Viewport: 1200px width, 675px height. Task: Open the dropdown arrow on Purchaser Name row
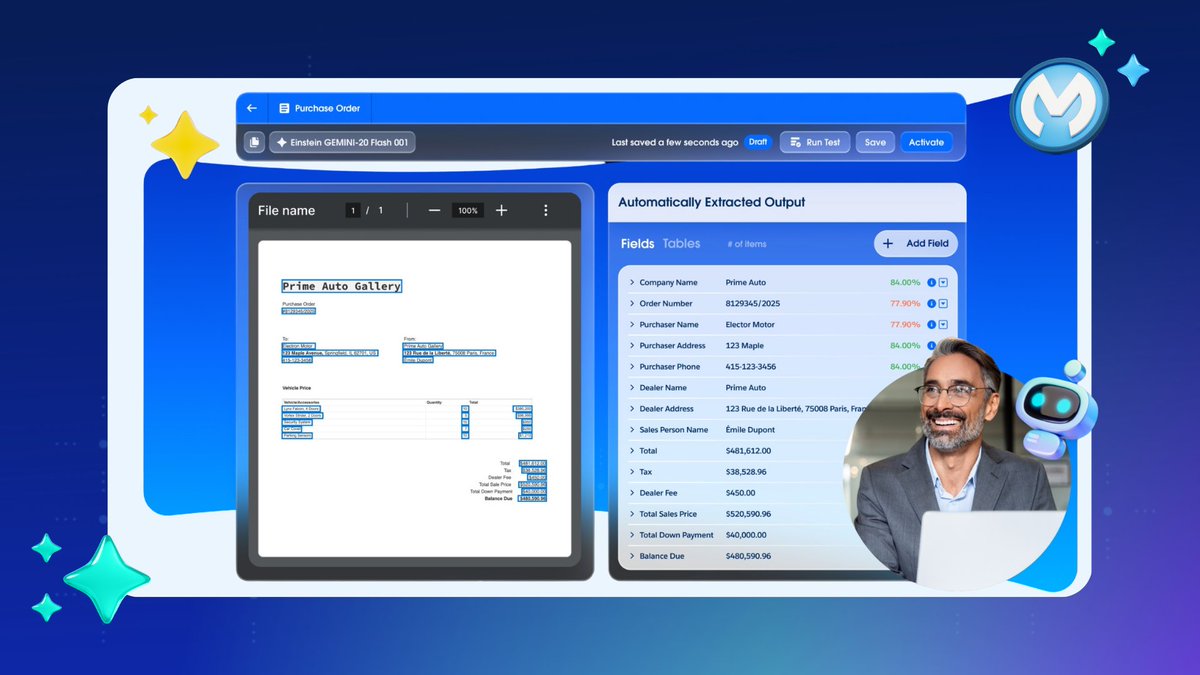(x=943, y=324)
